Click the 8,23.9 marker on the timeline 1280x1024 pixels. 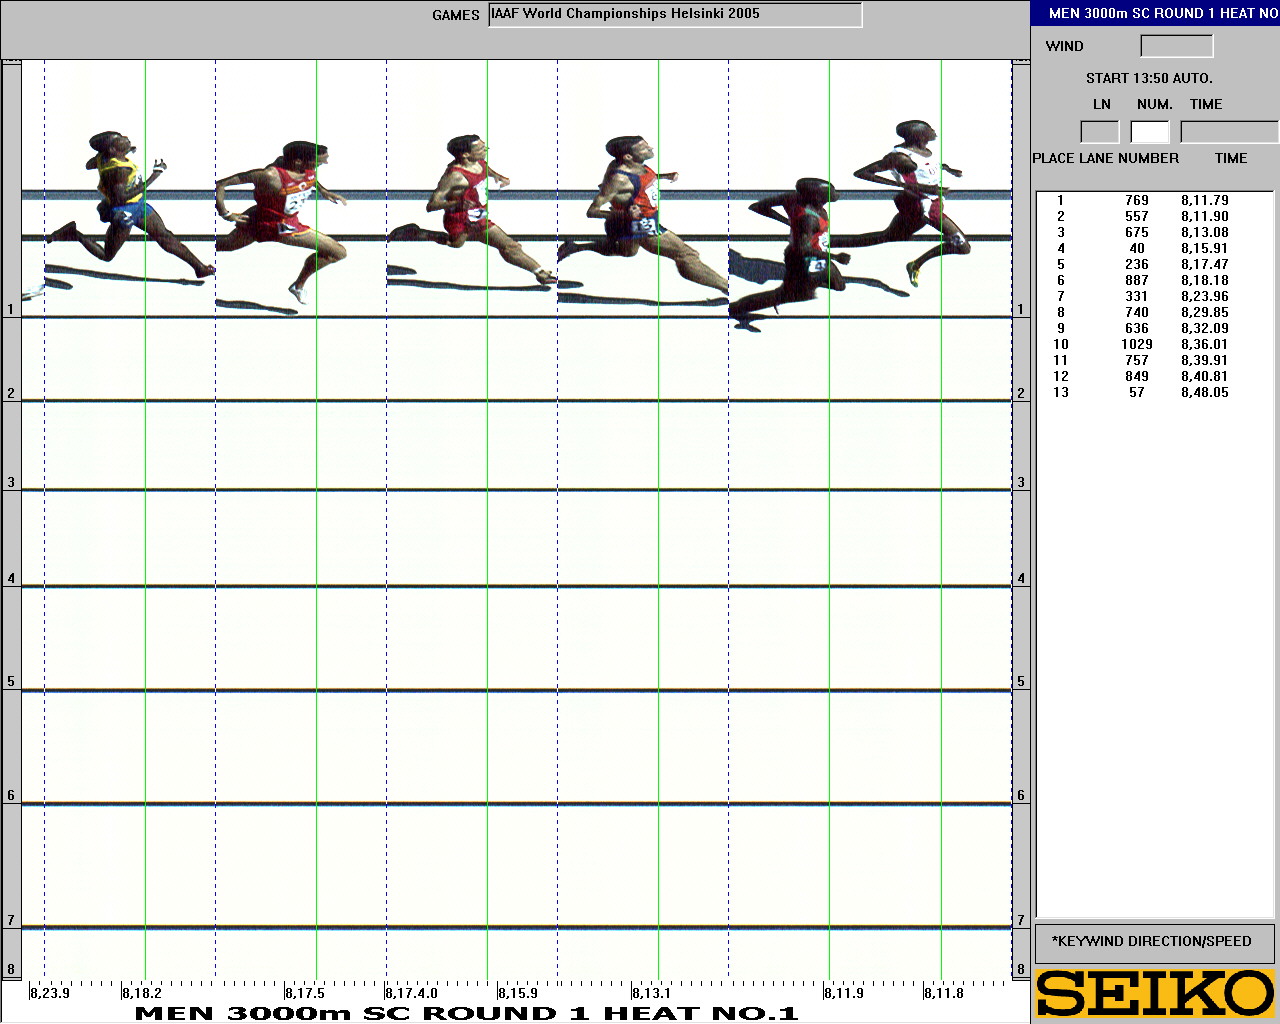point(49,993)
